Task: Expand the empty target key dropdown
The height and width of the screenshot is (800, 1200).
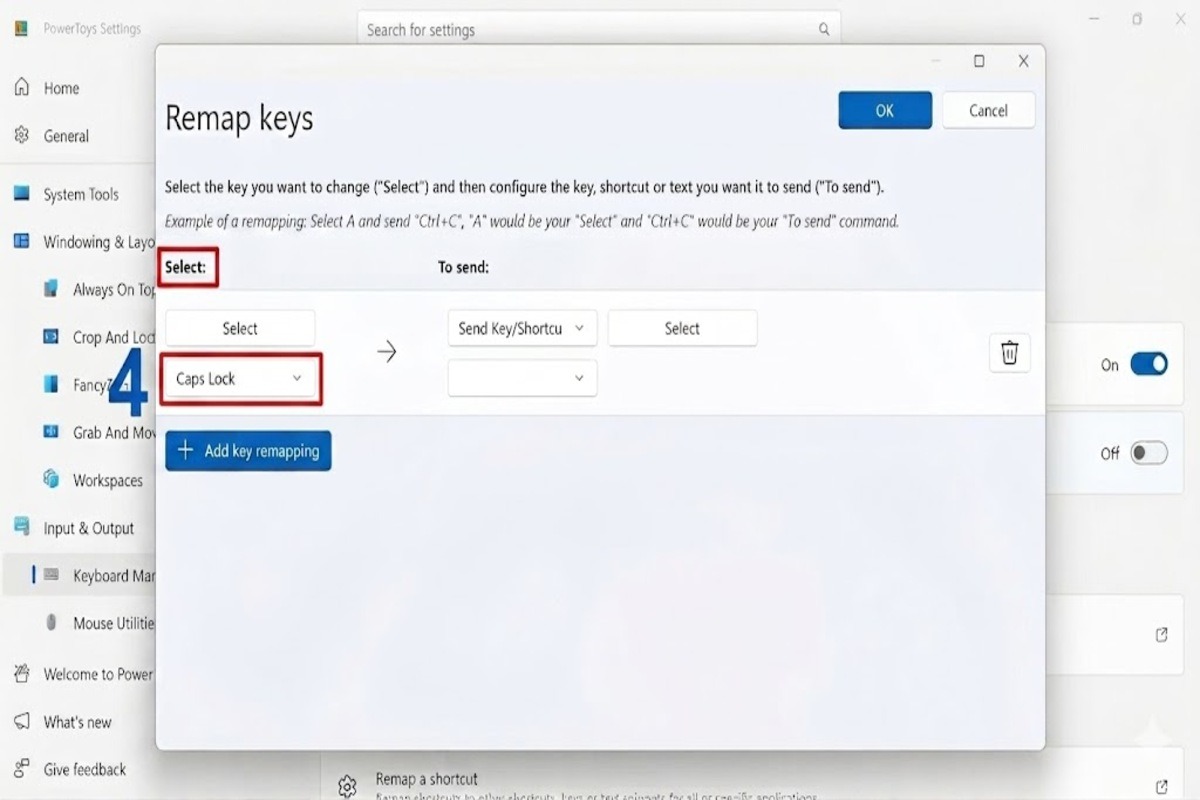Action: [522, 378]
